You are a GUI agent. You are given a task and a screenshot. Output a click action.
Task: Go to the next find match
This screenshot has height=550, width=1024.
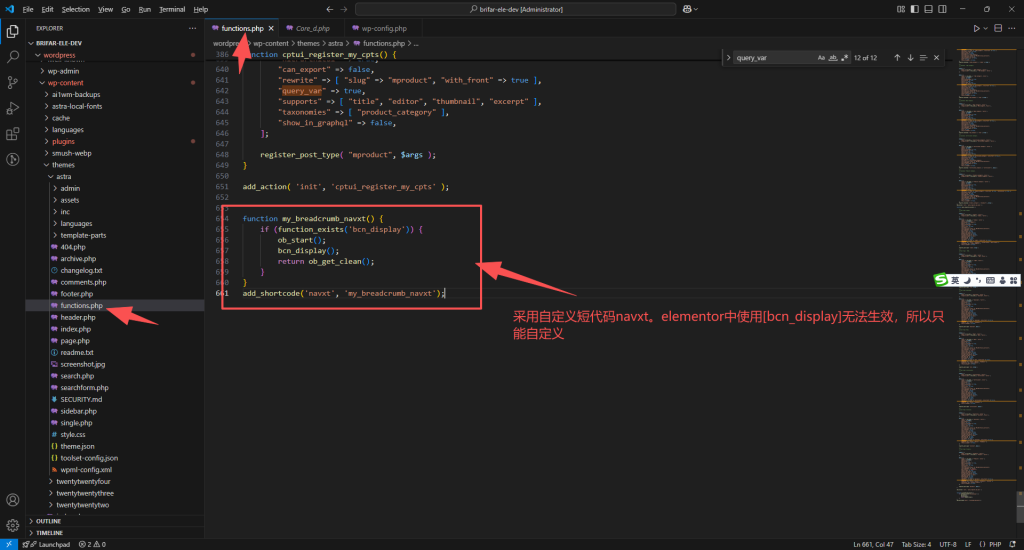tap(911, 58)
